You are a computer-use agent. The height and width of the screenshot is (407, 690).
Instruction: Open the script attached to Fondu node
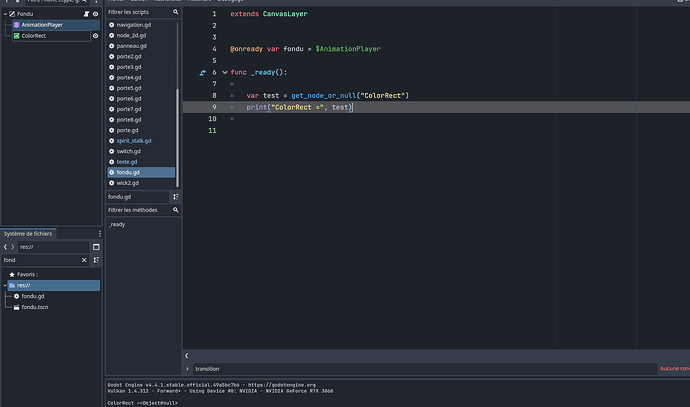[x=85, y=14]
